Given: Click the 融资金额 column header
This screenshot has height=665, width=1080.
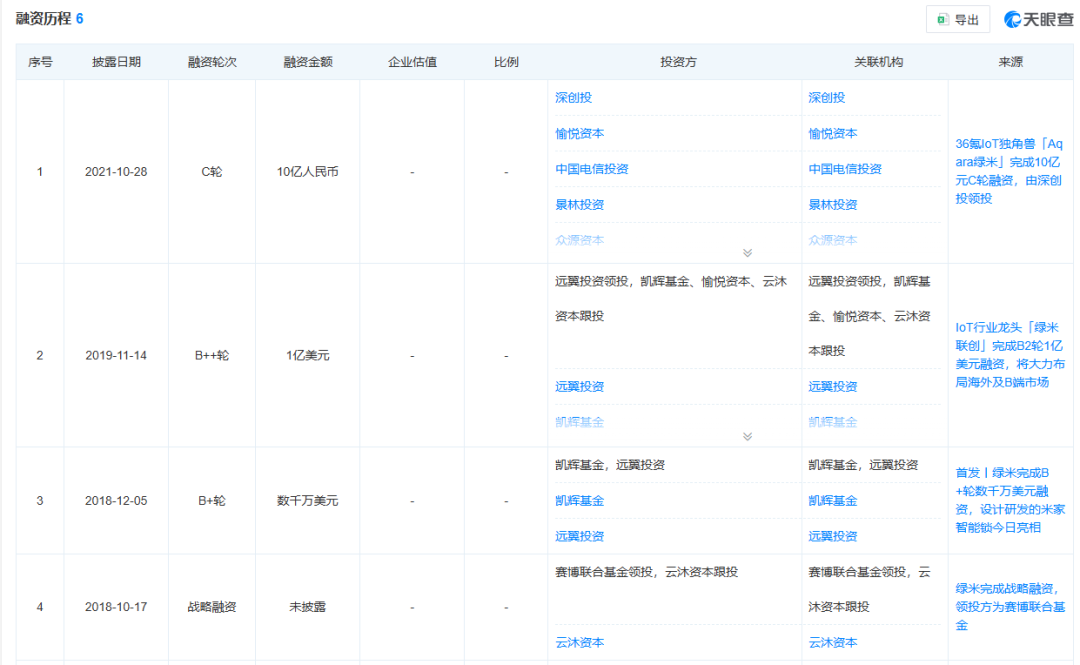Looking at the screenshot, I should point(308,62).
